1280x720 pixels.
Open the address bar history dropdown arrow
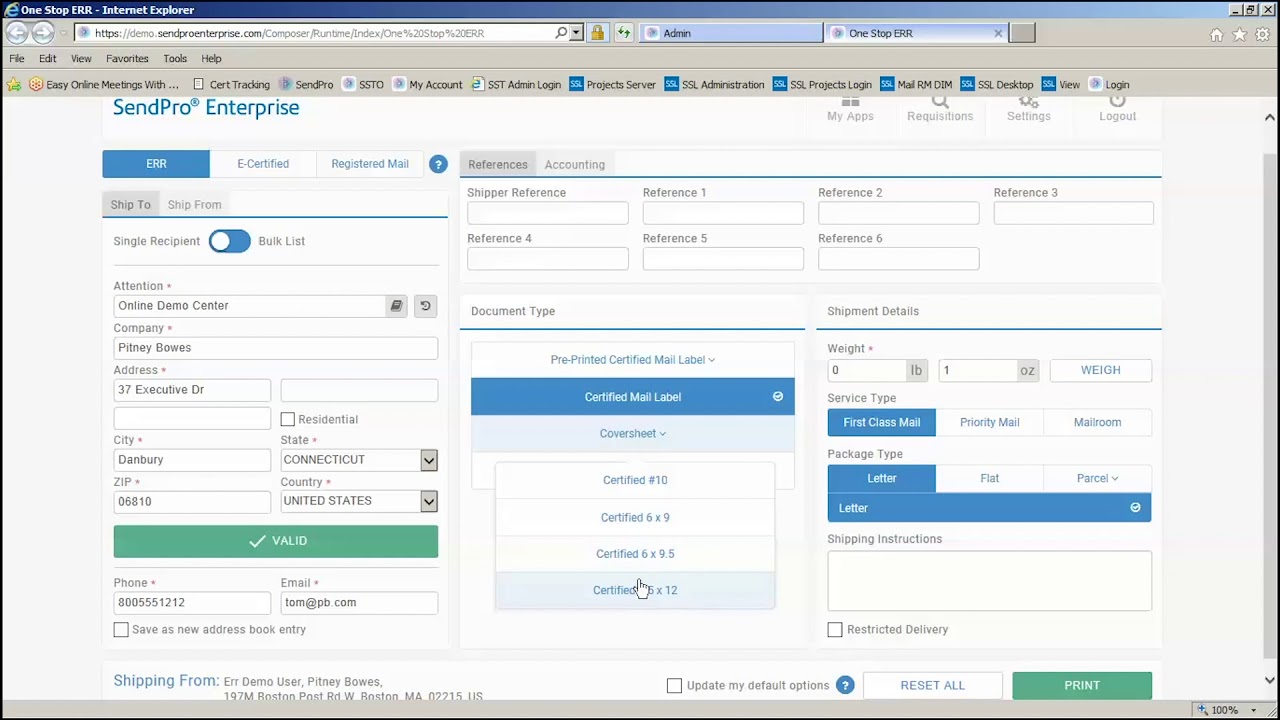coord(576,33)
